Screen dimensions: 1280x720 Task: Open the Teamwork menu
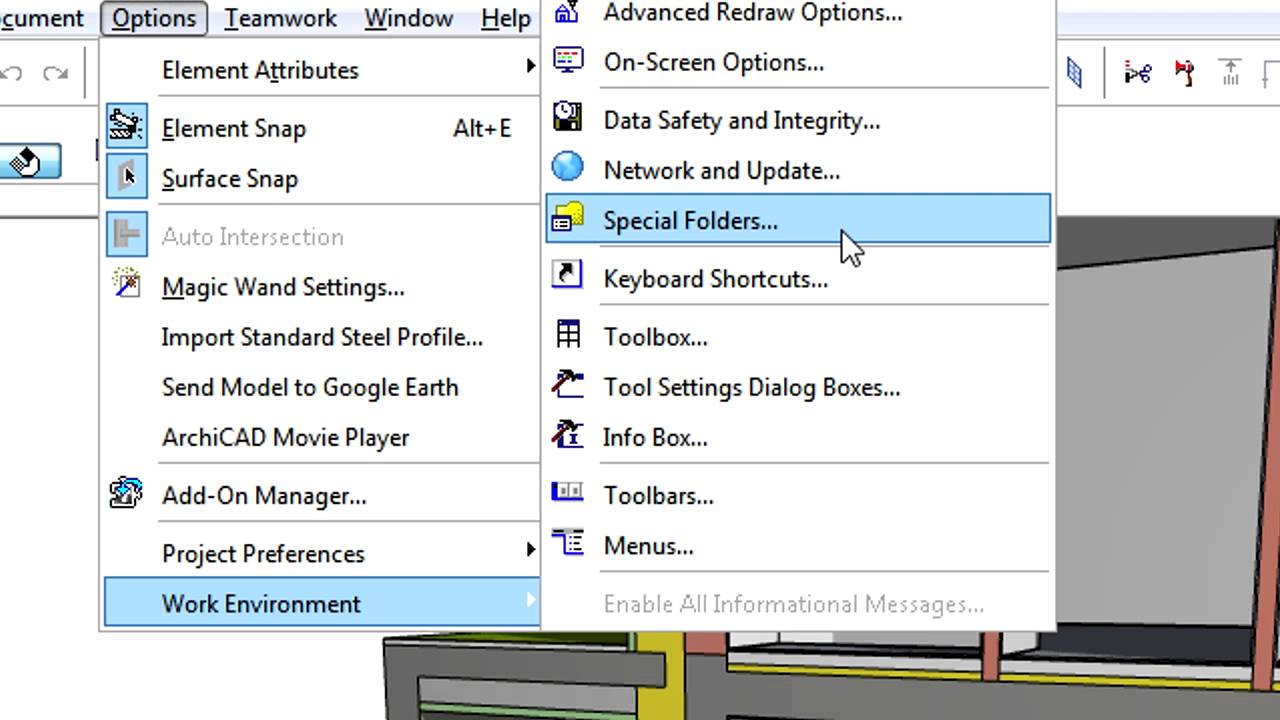click(280, 18)
